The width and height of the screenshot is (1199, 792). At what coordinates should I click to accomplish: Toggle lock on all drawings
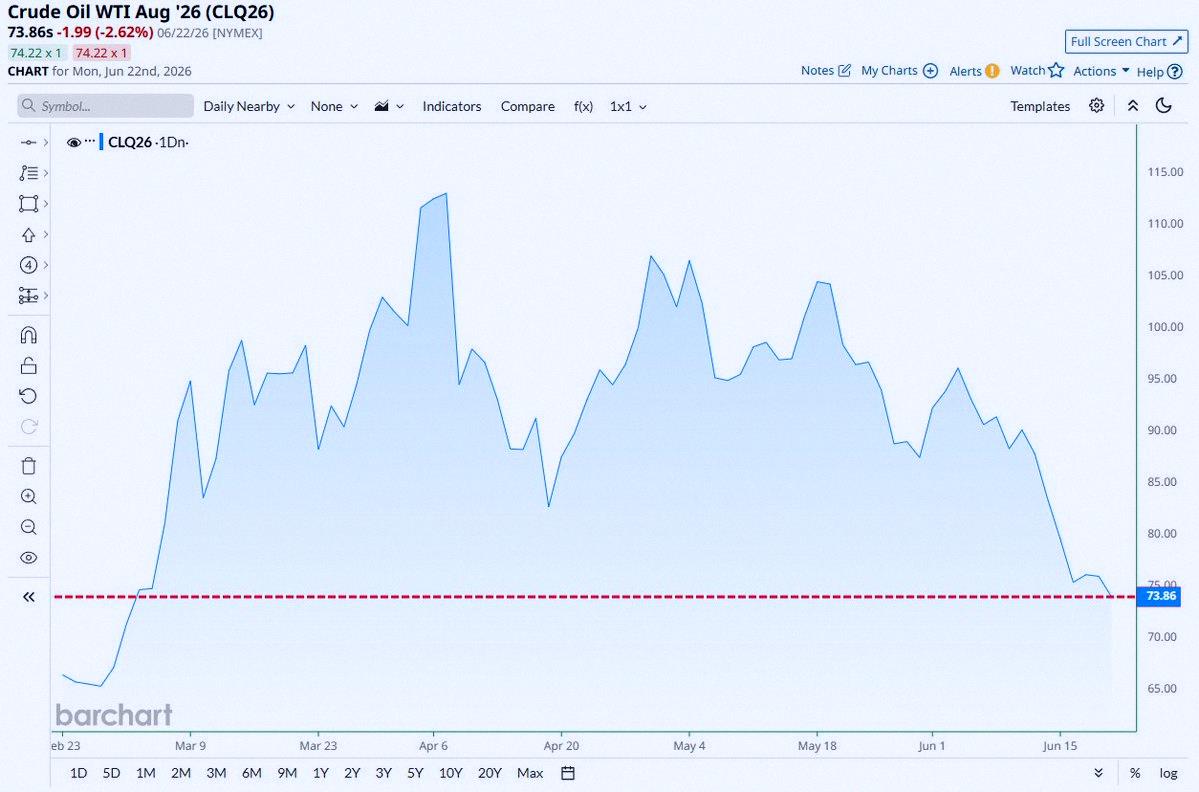[28, 365]
